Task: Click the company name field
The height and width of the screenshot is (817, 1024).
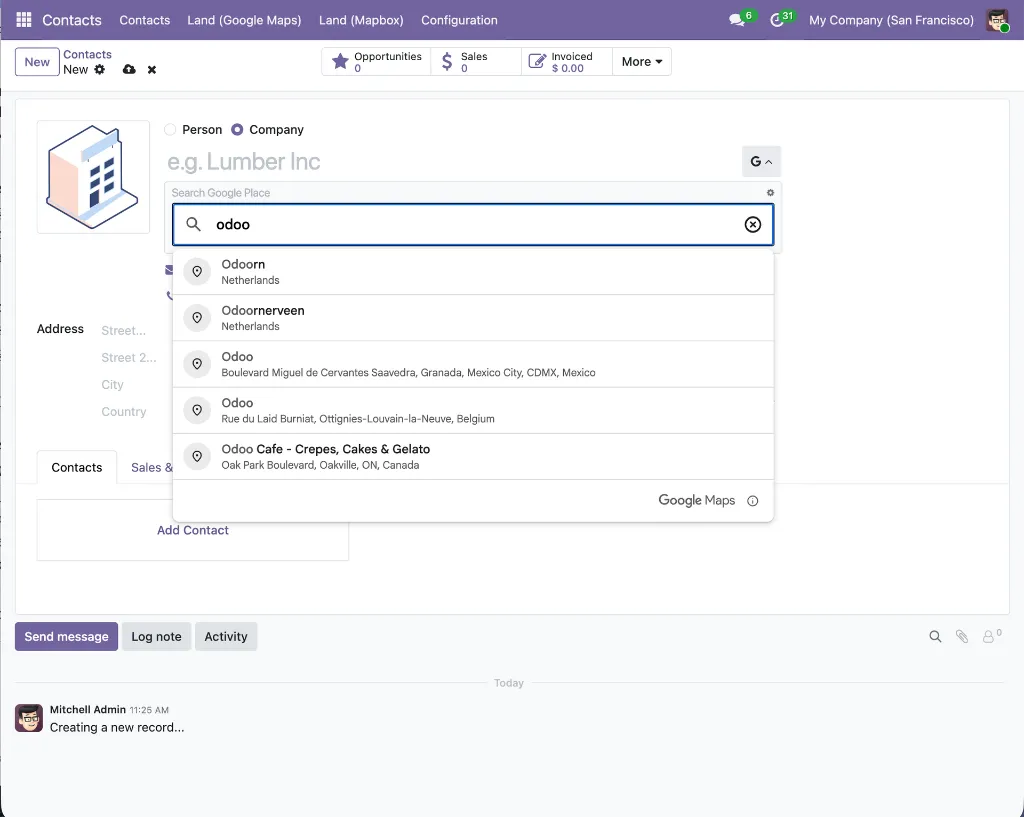Action: point(451,161)
